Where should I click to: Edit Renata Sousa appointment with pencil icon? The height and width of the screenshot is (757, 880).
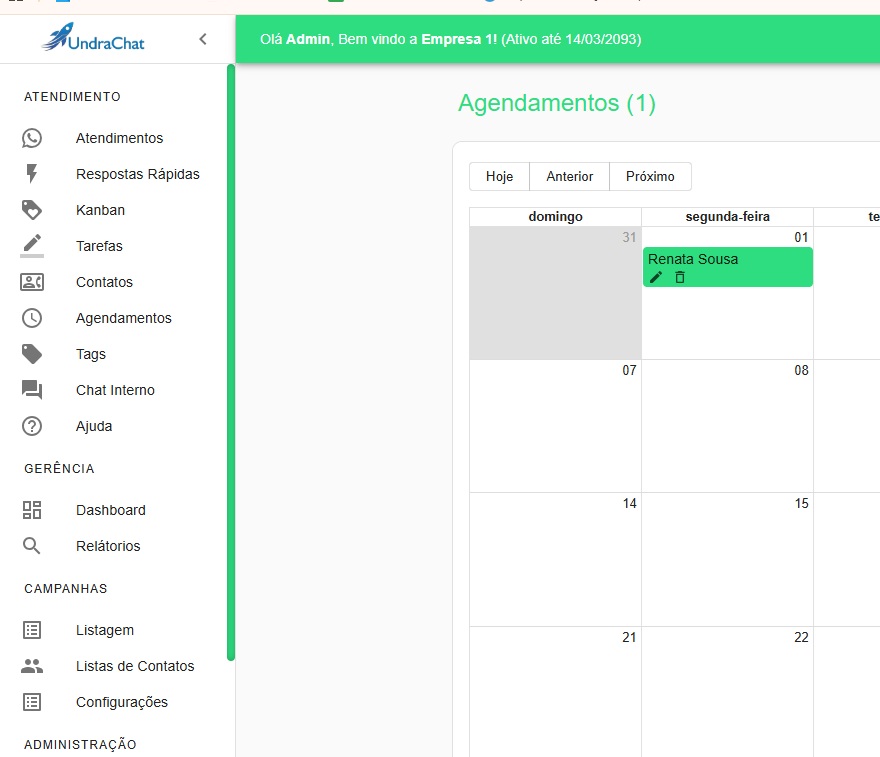(x=656, y=277)
